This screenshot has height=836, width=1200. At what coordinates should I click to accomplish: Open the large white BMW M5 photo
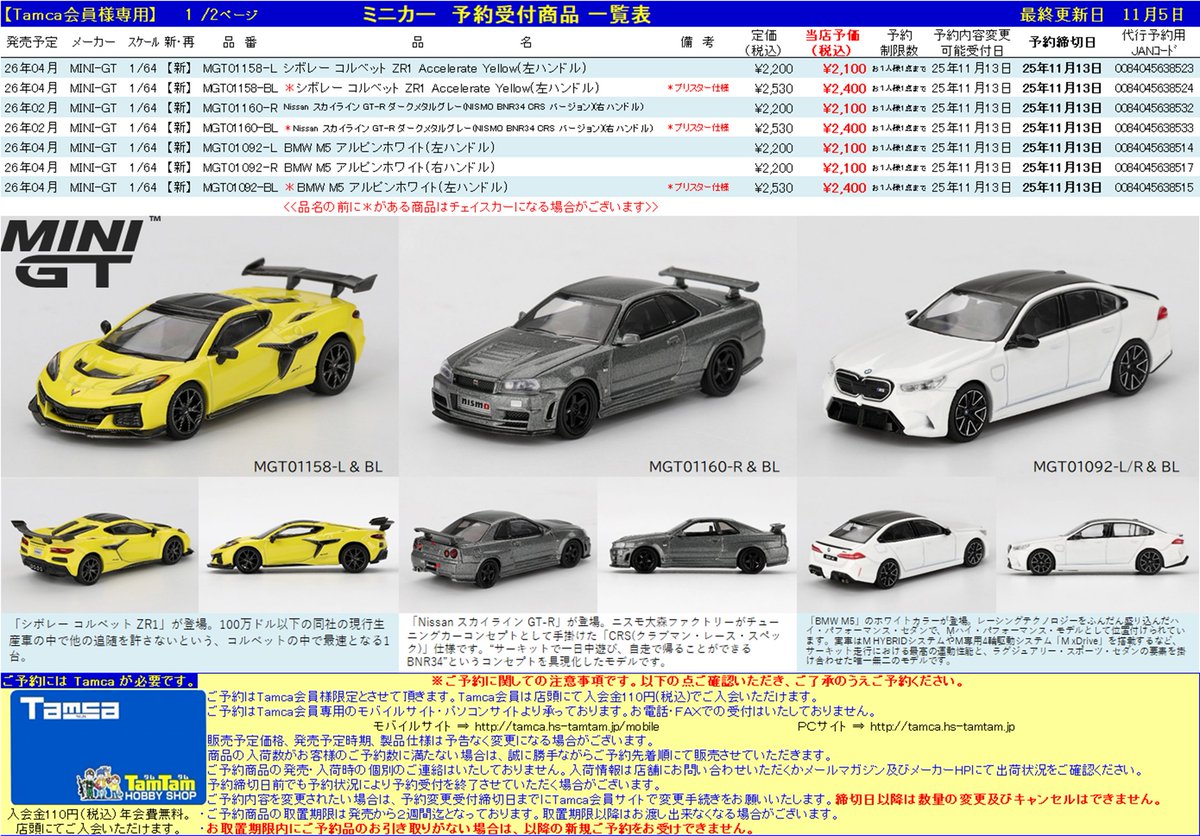[x=998, y=348]
